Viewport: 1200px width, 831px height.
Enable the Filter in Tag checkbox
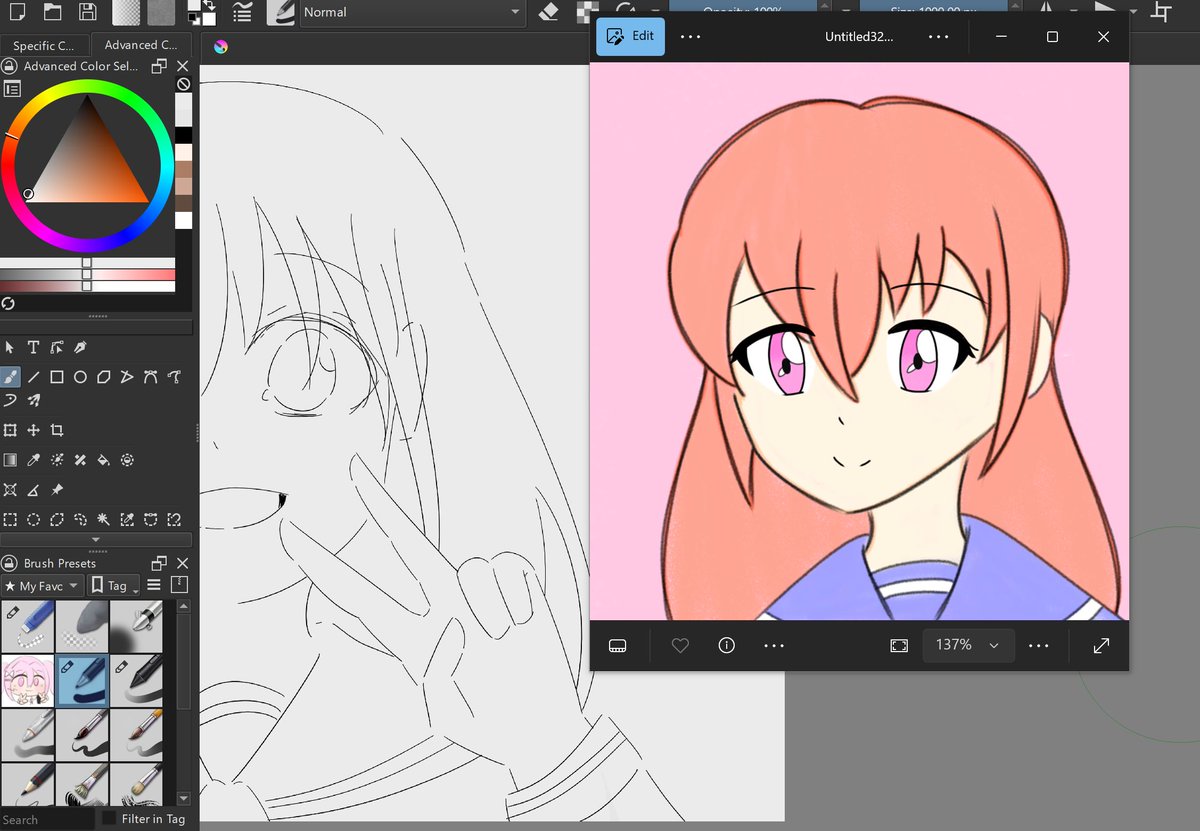coord(111,820)
